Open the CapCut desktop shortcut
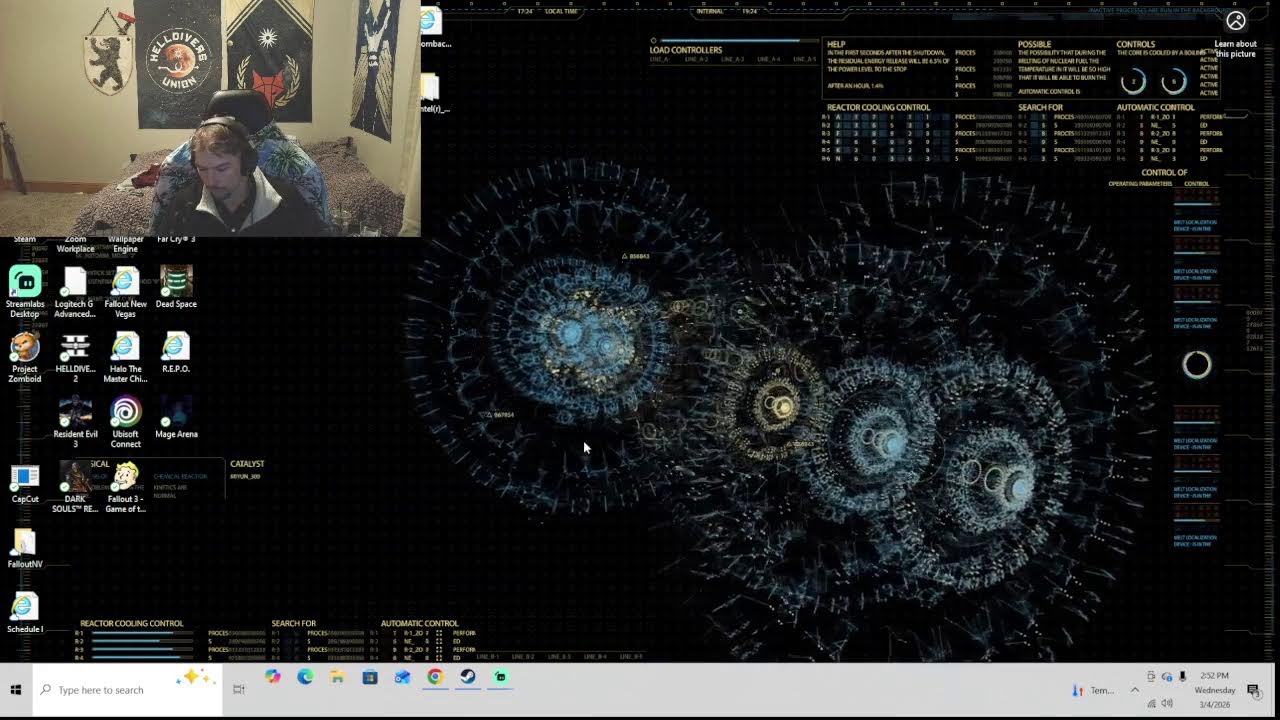 click(x=25, y=483)
